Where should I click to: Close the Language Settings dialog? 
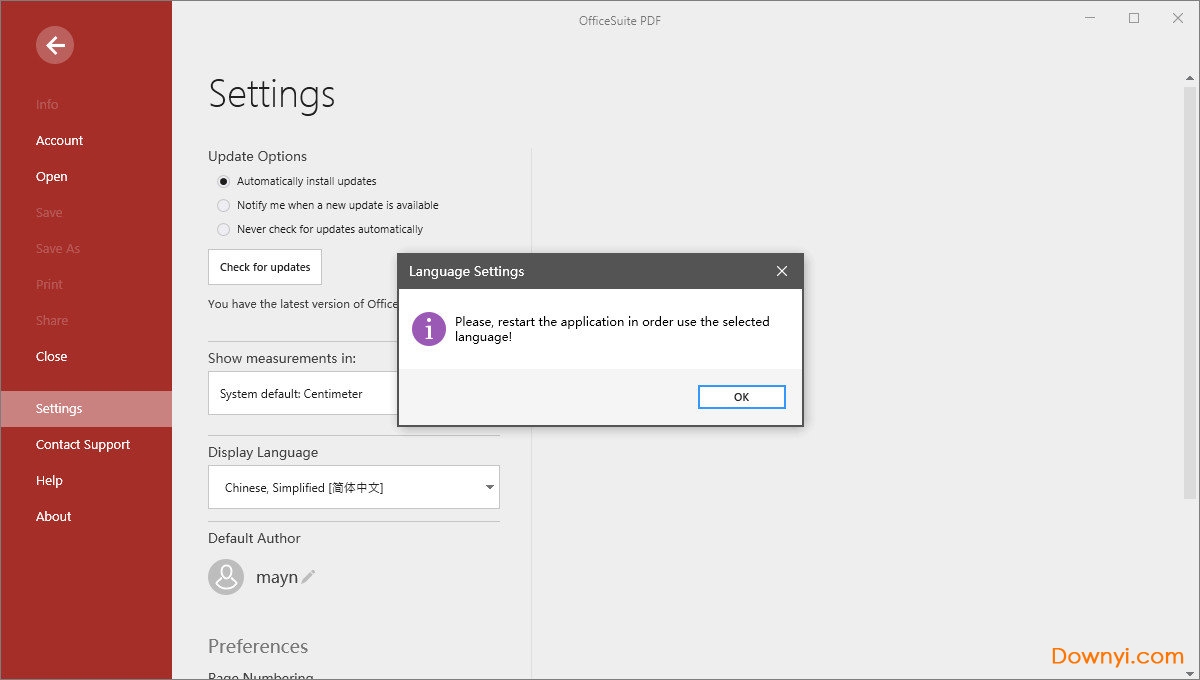tap(782, 271)
